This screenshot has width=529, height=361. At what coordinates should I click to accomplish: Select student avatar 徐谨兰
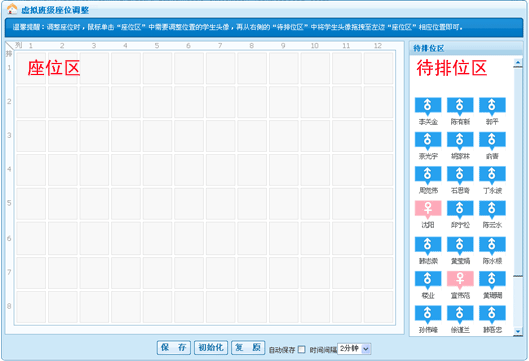click(x=460, y=314)
